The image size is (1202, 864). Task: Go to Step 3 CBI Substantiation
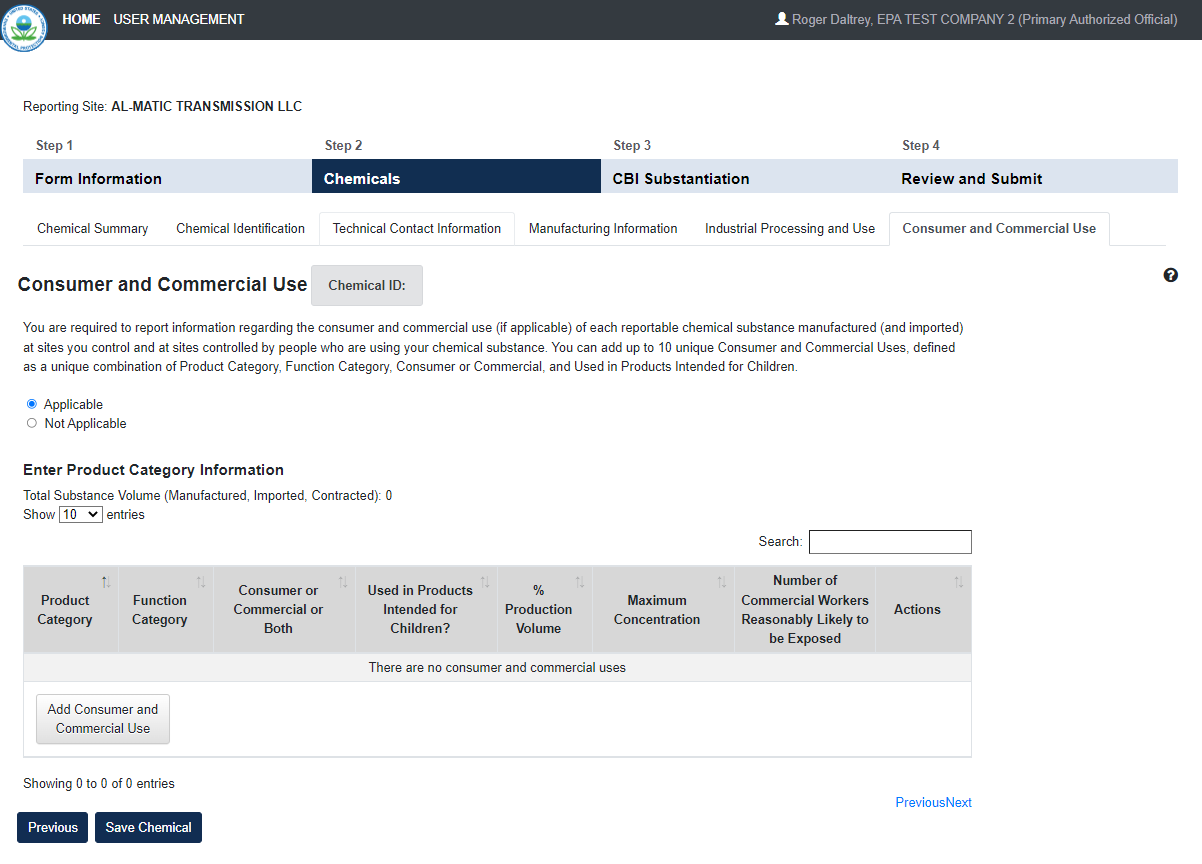point(745,178)
